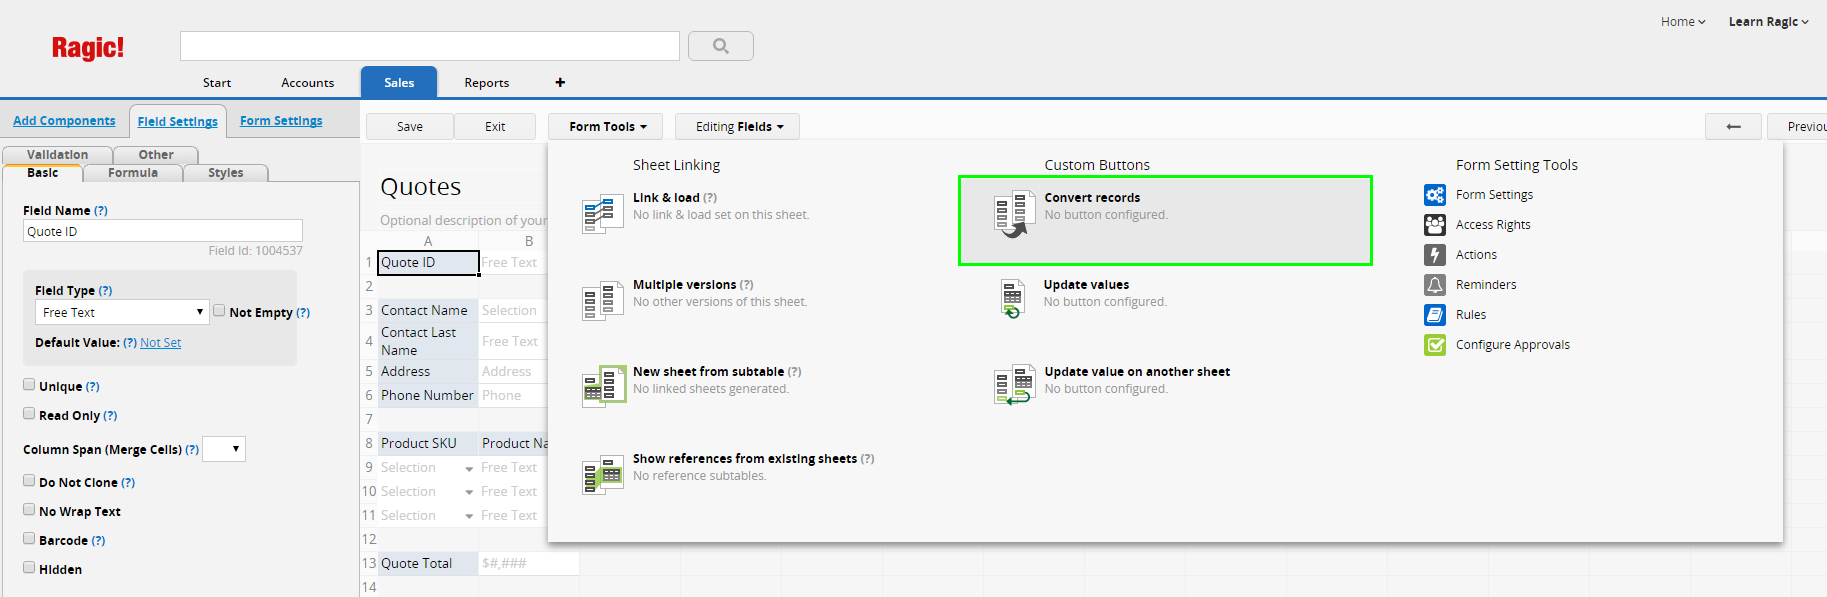
Task: Click the top search input field
Action: point(430,46)
